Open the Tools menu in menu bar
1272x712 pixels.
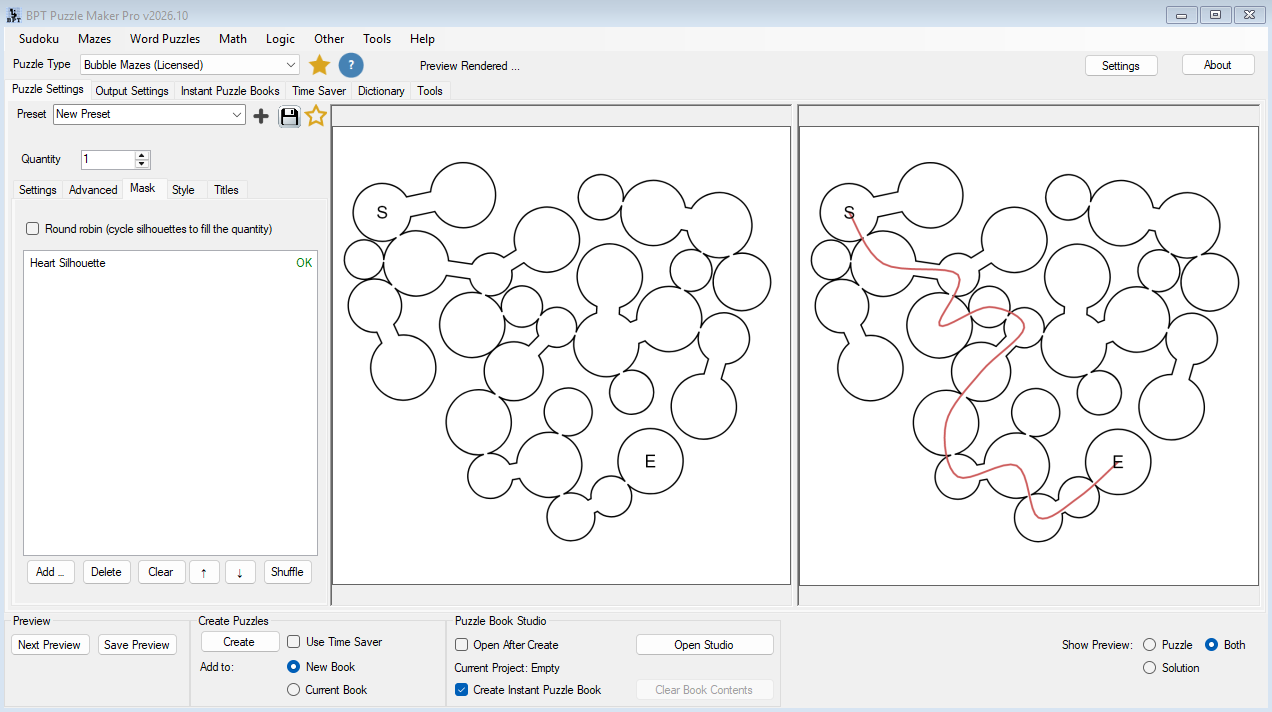pos(377,39)
